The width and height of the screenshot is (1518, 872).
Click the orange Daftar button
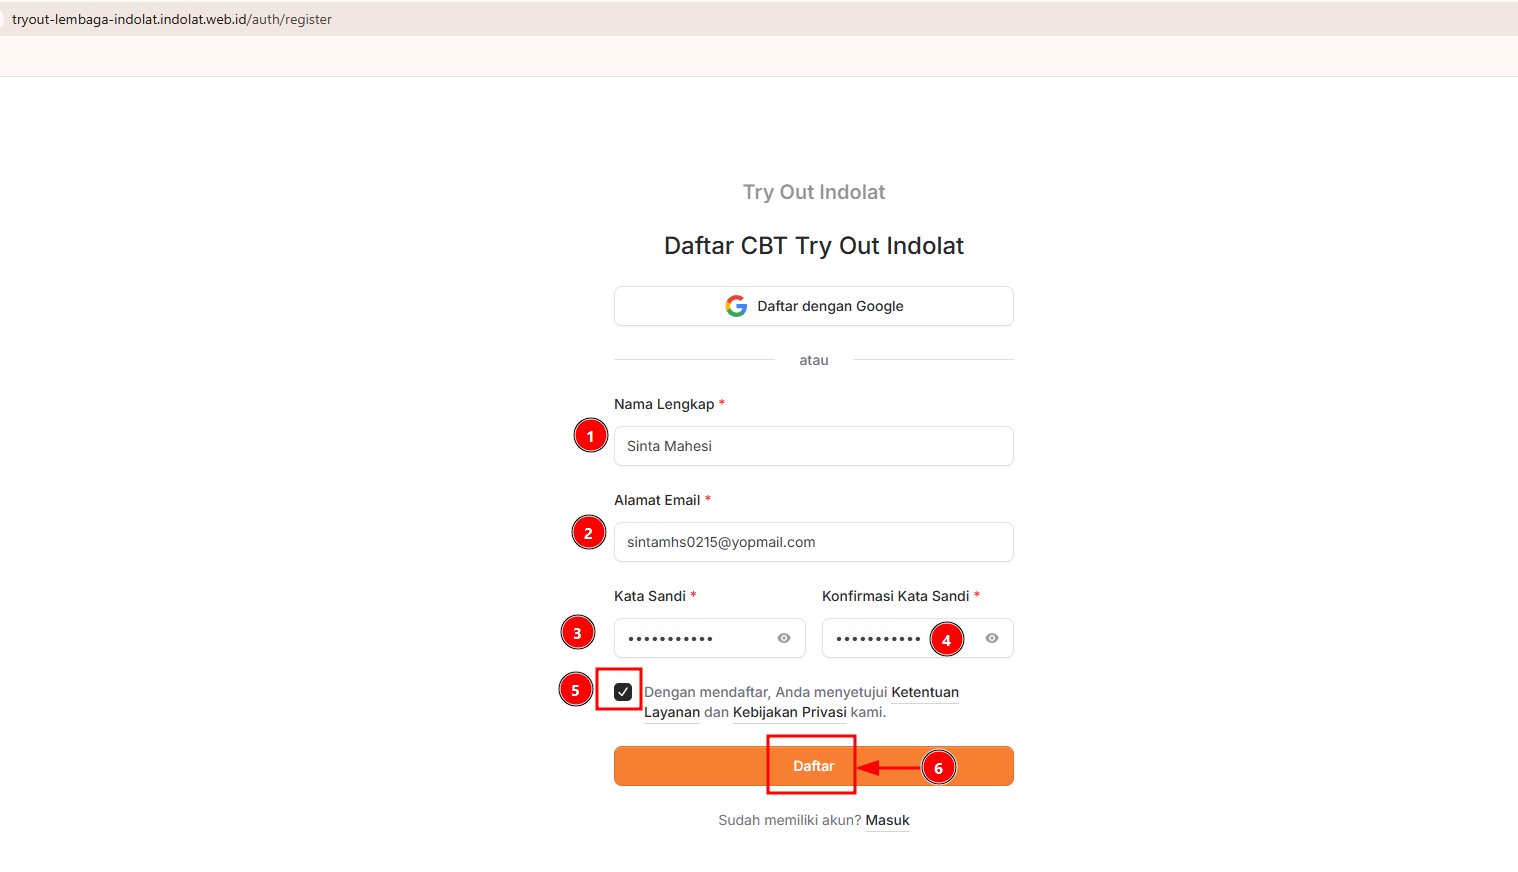point(814,766)
